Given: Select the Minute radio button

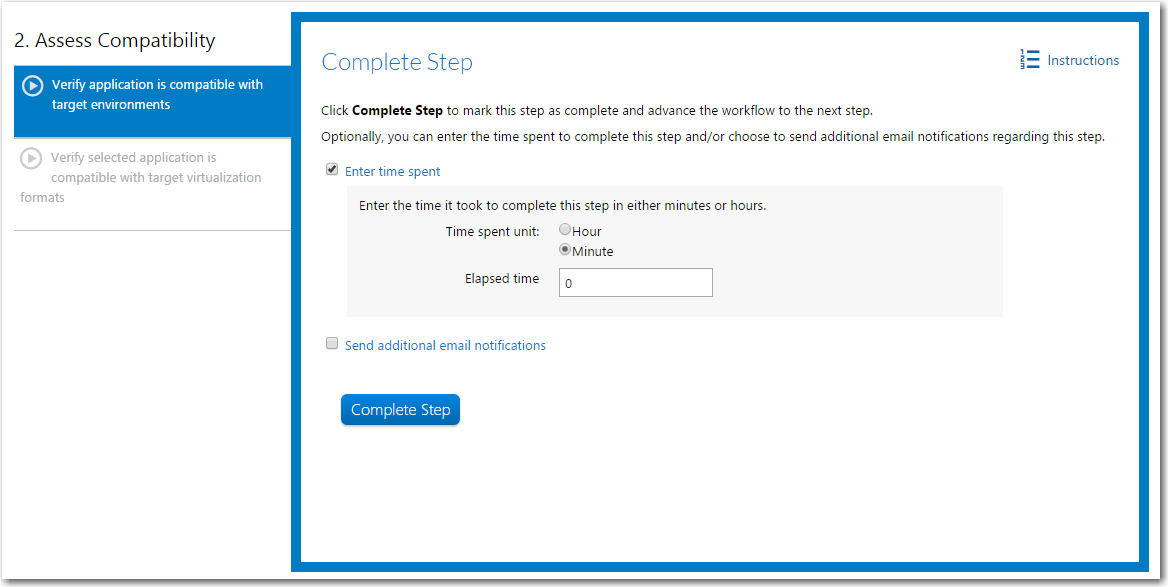Looking at the screenshot, I should tap(565, 250).
